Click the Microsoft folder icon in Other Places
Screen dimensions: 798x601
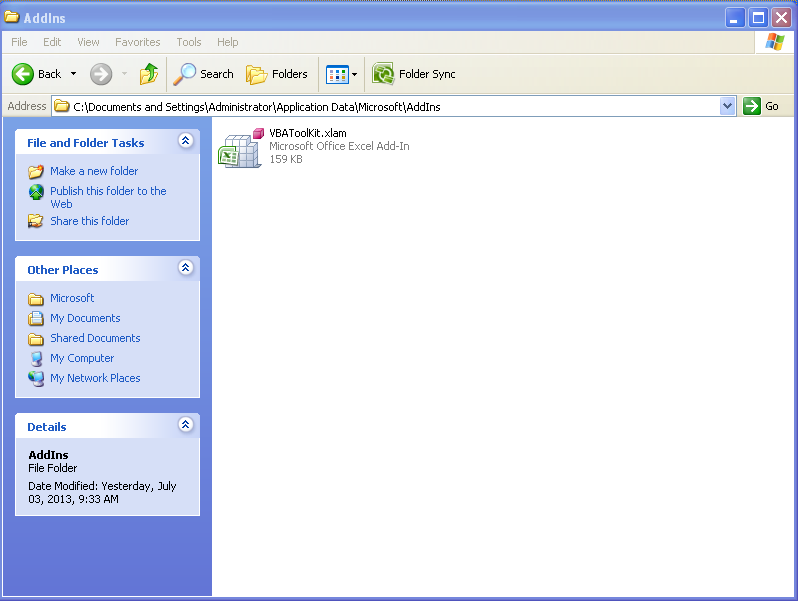click(36, 298)
